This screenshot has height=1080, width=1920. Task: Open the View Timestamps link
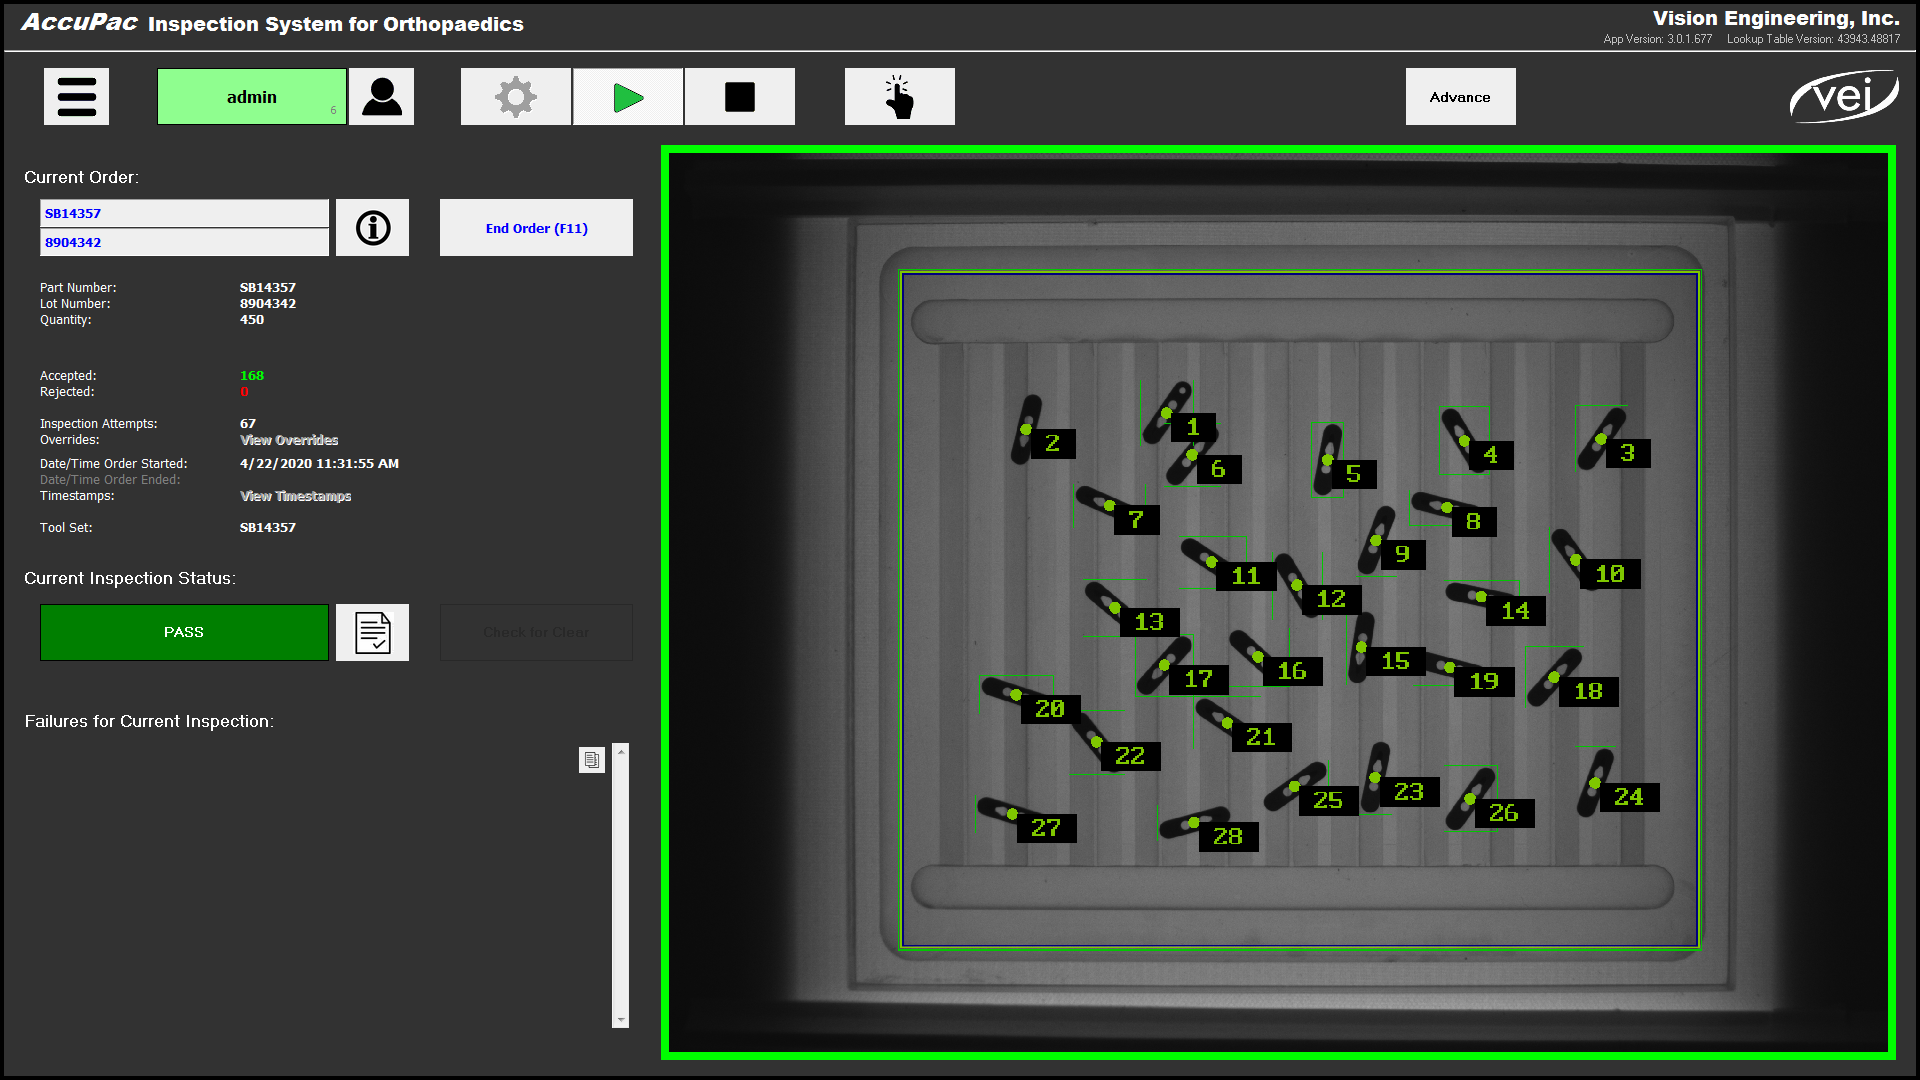pos(295,496)
